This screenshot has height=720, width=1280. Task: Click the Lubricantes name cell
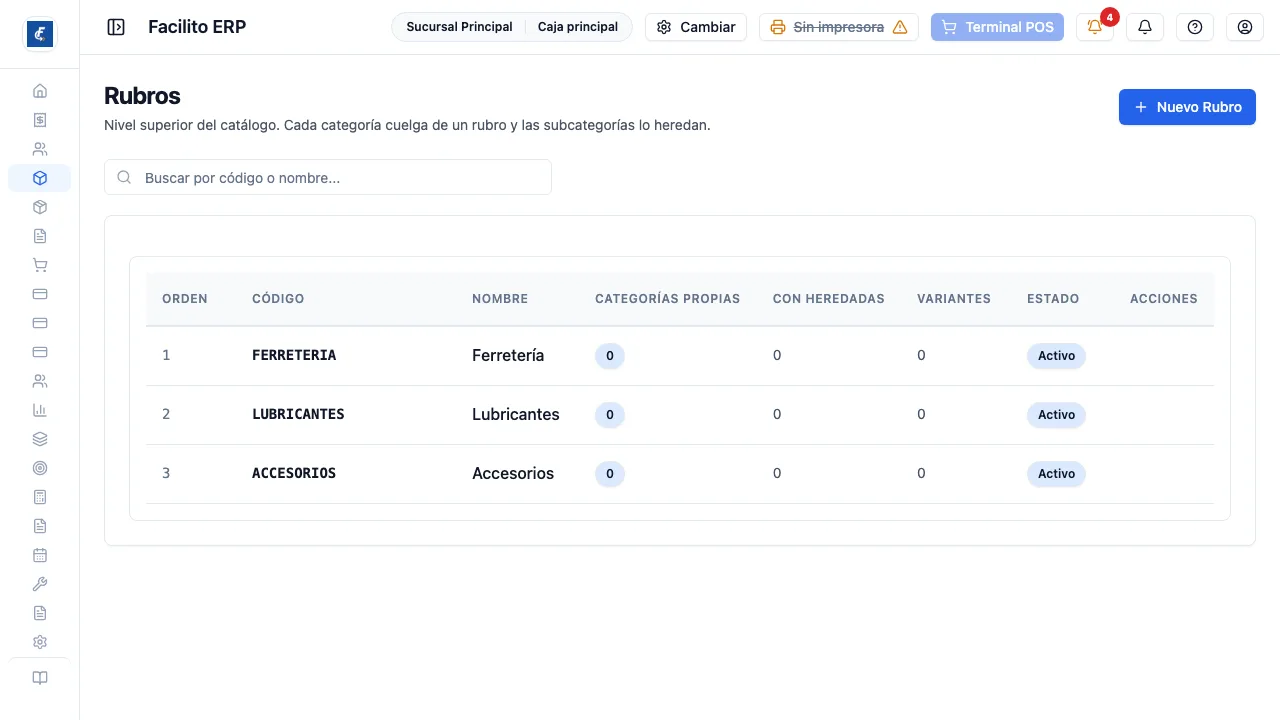pos(516,414)
